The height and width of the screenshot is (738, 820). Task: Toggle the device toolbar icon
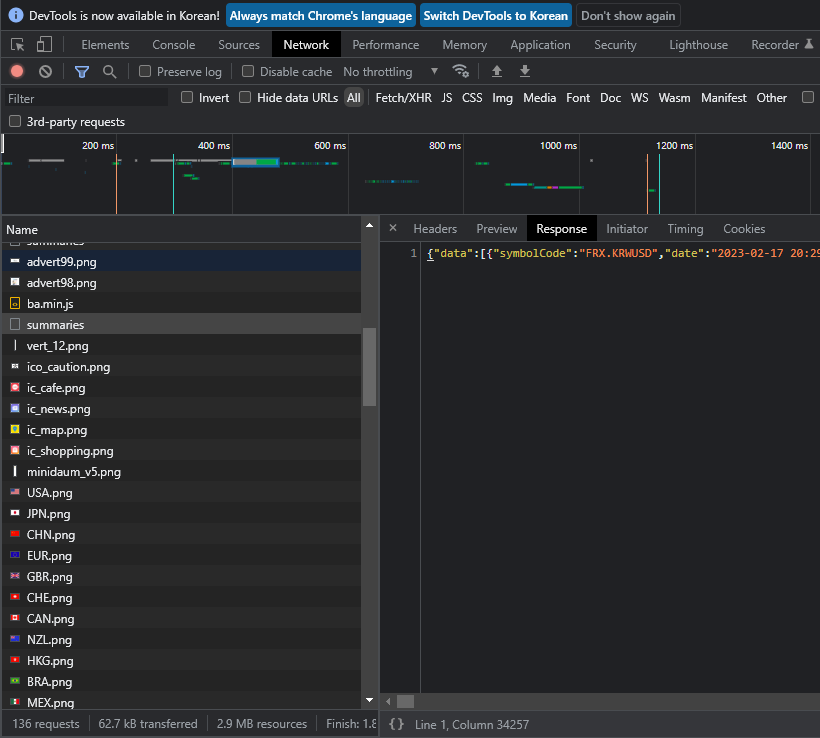[44, 44]
